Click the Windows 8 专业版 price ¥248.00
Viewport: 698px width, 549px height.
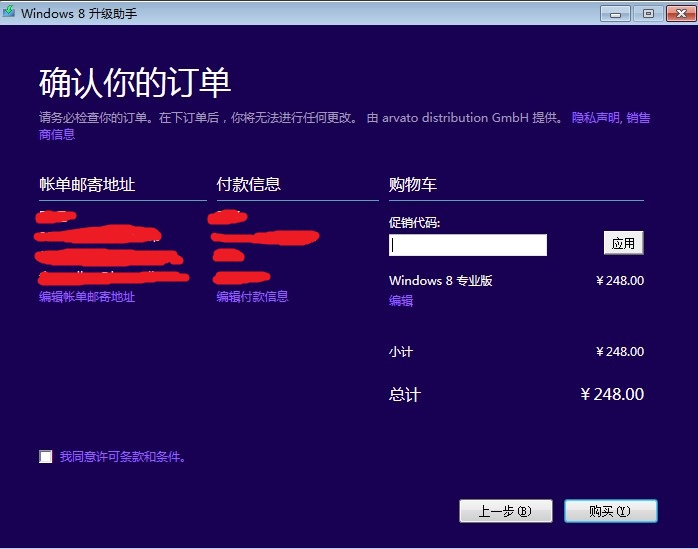[620, 281]
